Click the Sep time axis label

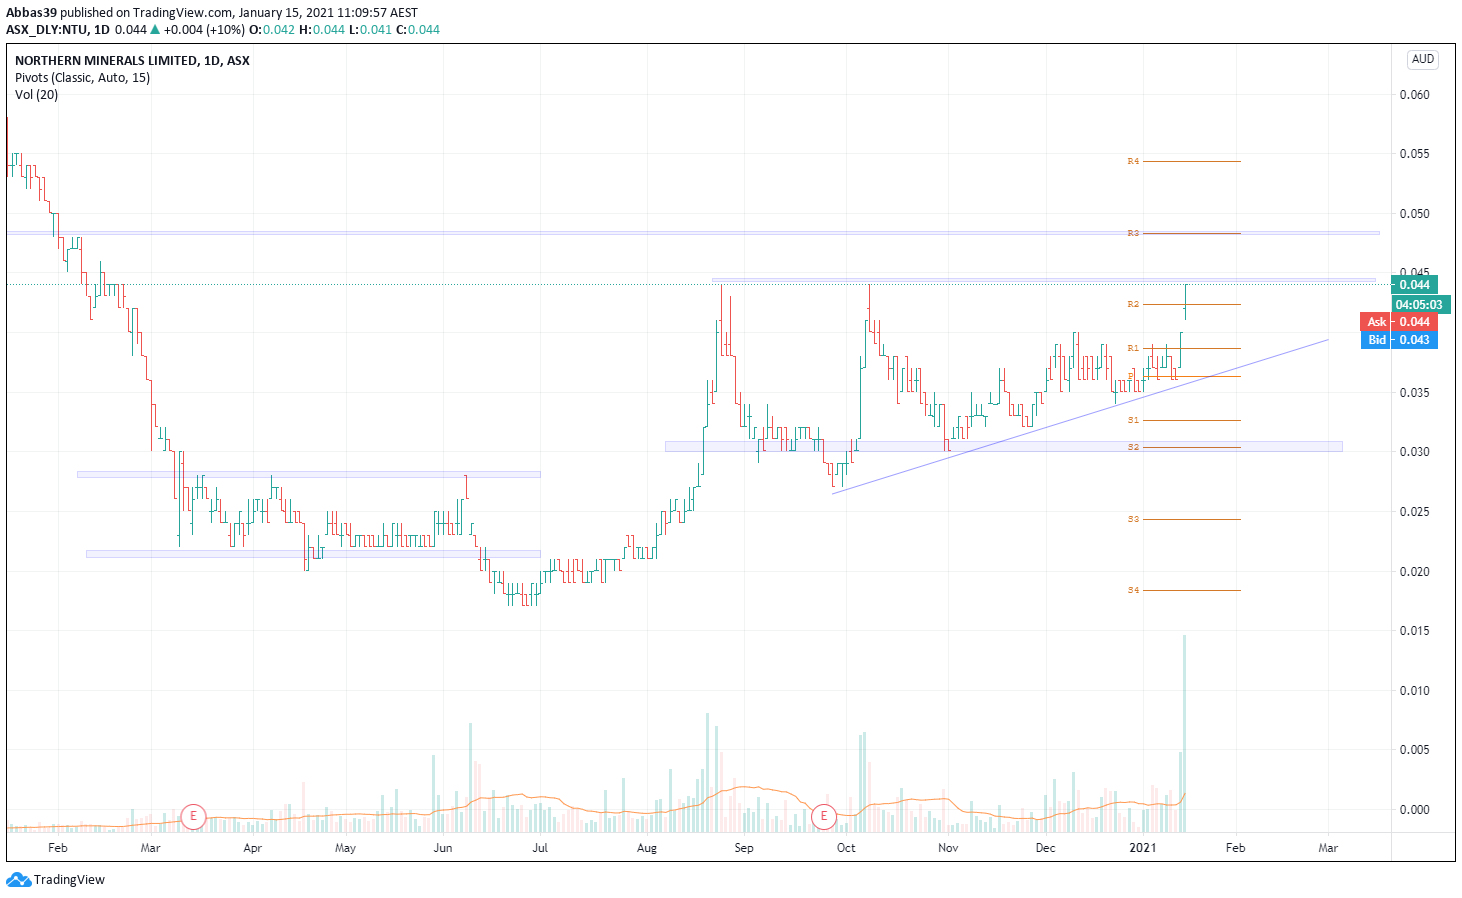(744, 848)
